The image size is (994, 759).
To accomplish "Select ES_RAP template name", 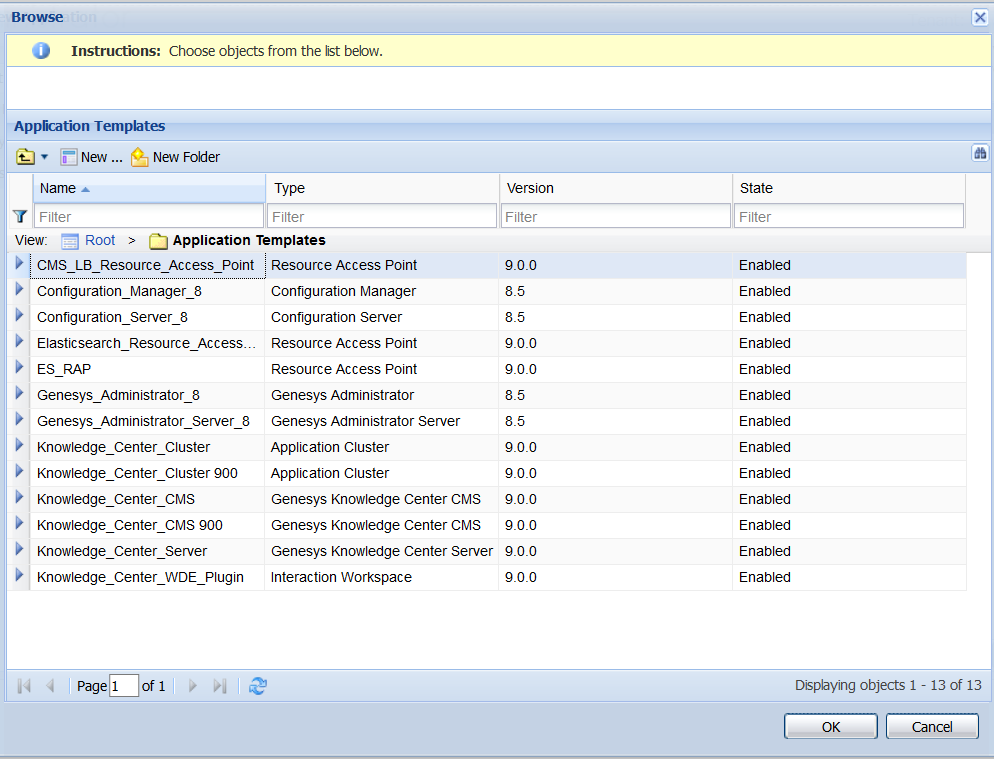I will pyautogui.click(x=64, y=369).
